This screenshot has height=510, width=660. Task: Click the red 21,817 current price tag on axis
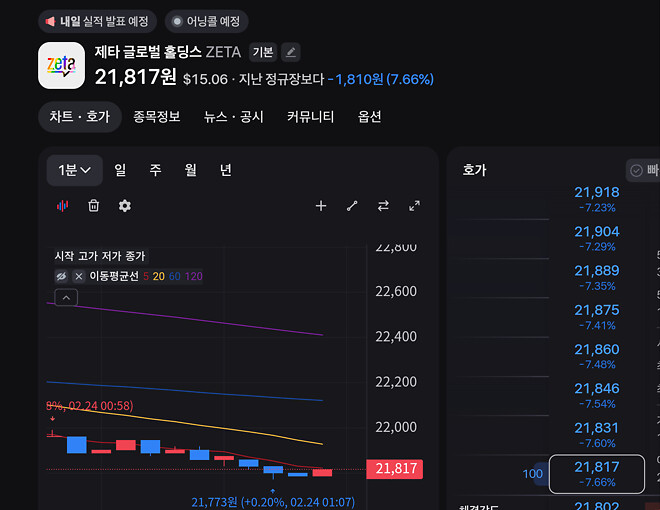point(395,469)
